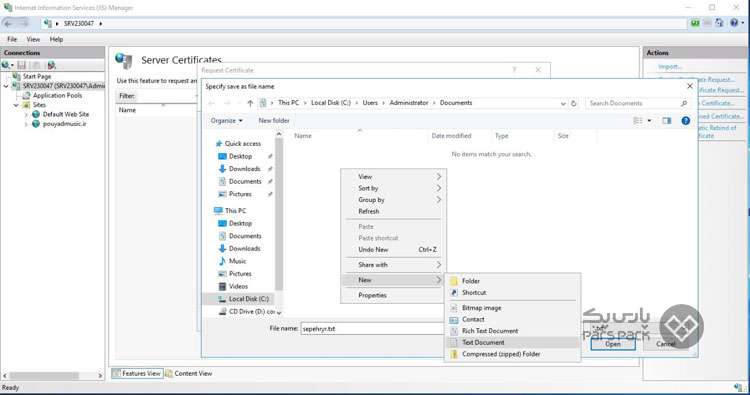
Task: Click the Folder icon in New submenu
Action: (454, 281)
